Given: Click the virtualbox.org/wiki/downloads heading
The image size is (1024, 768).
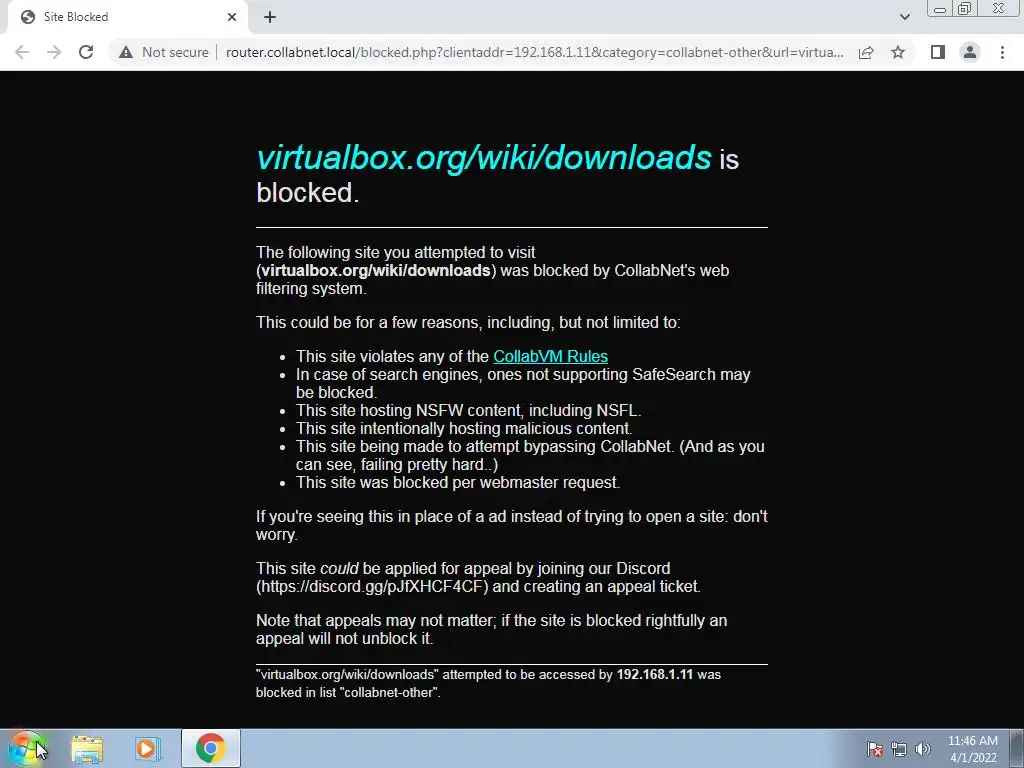Looking at the screenshot, I should [x=484, y=158].
